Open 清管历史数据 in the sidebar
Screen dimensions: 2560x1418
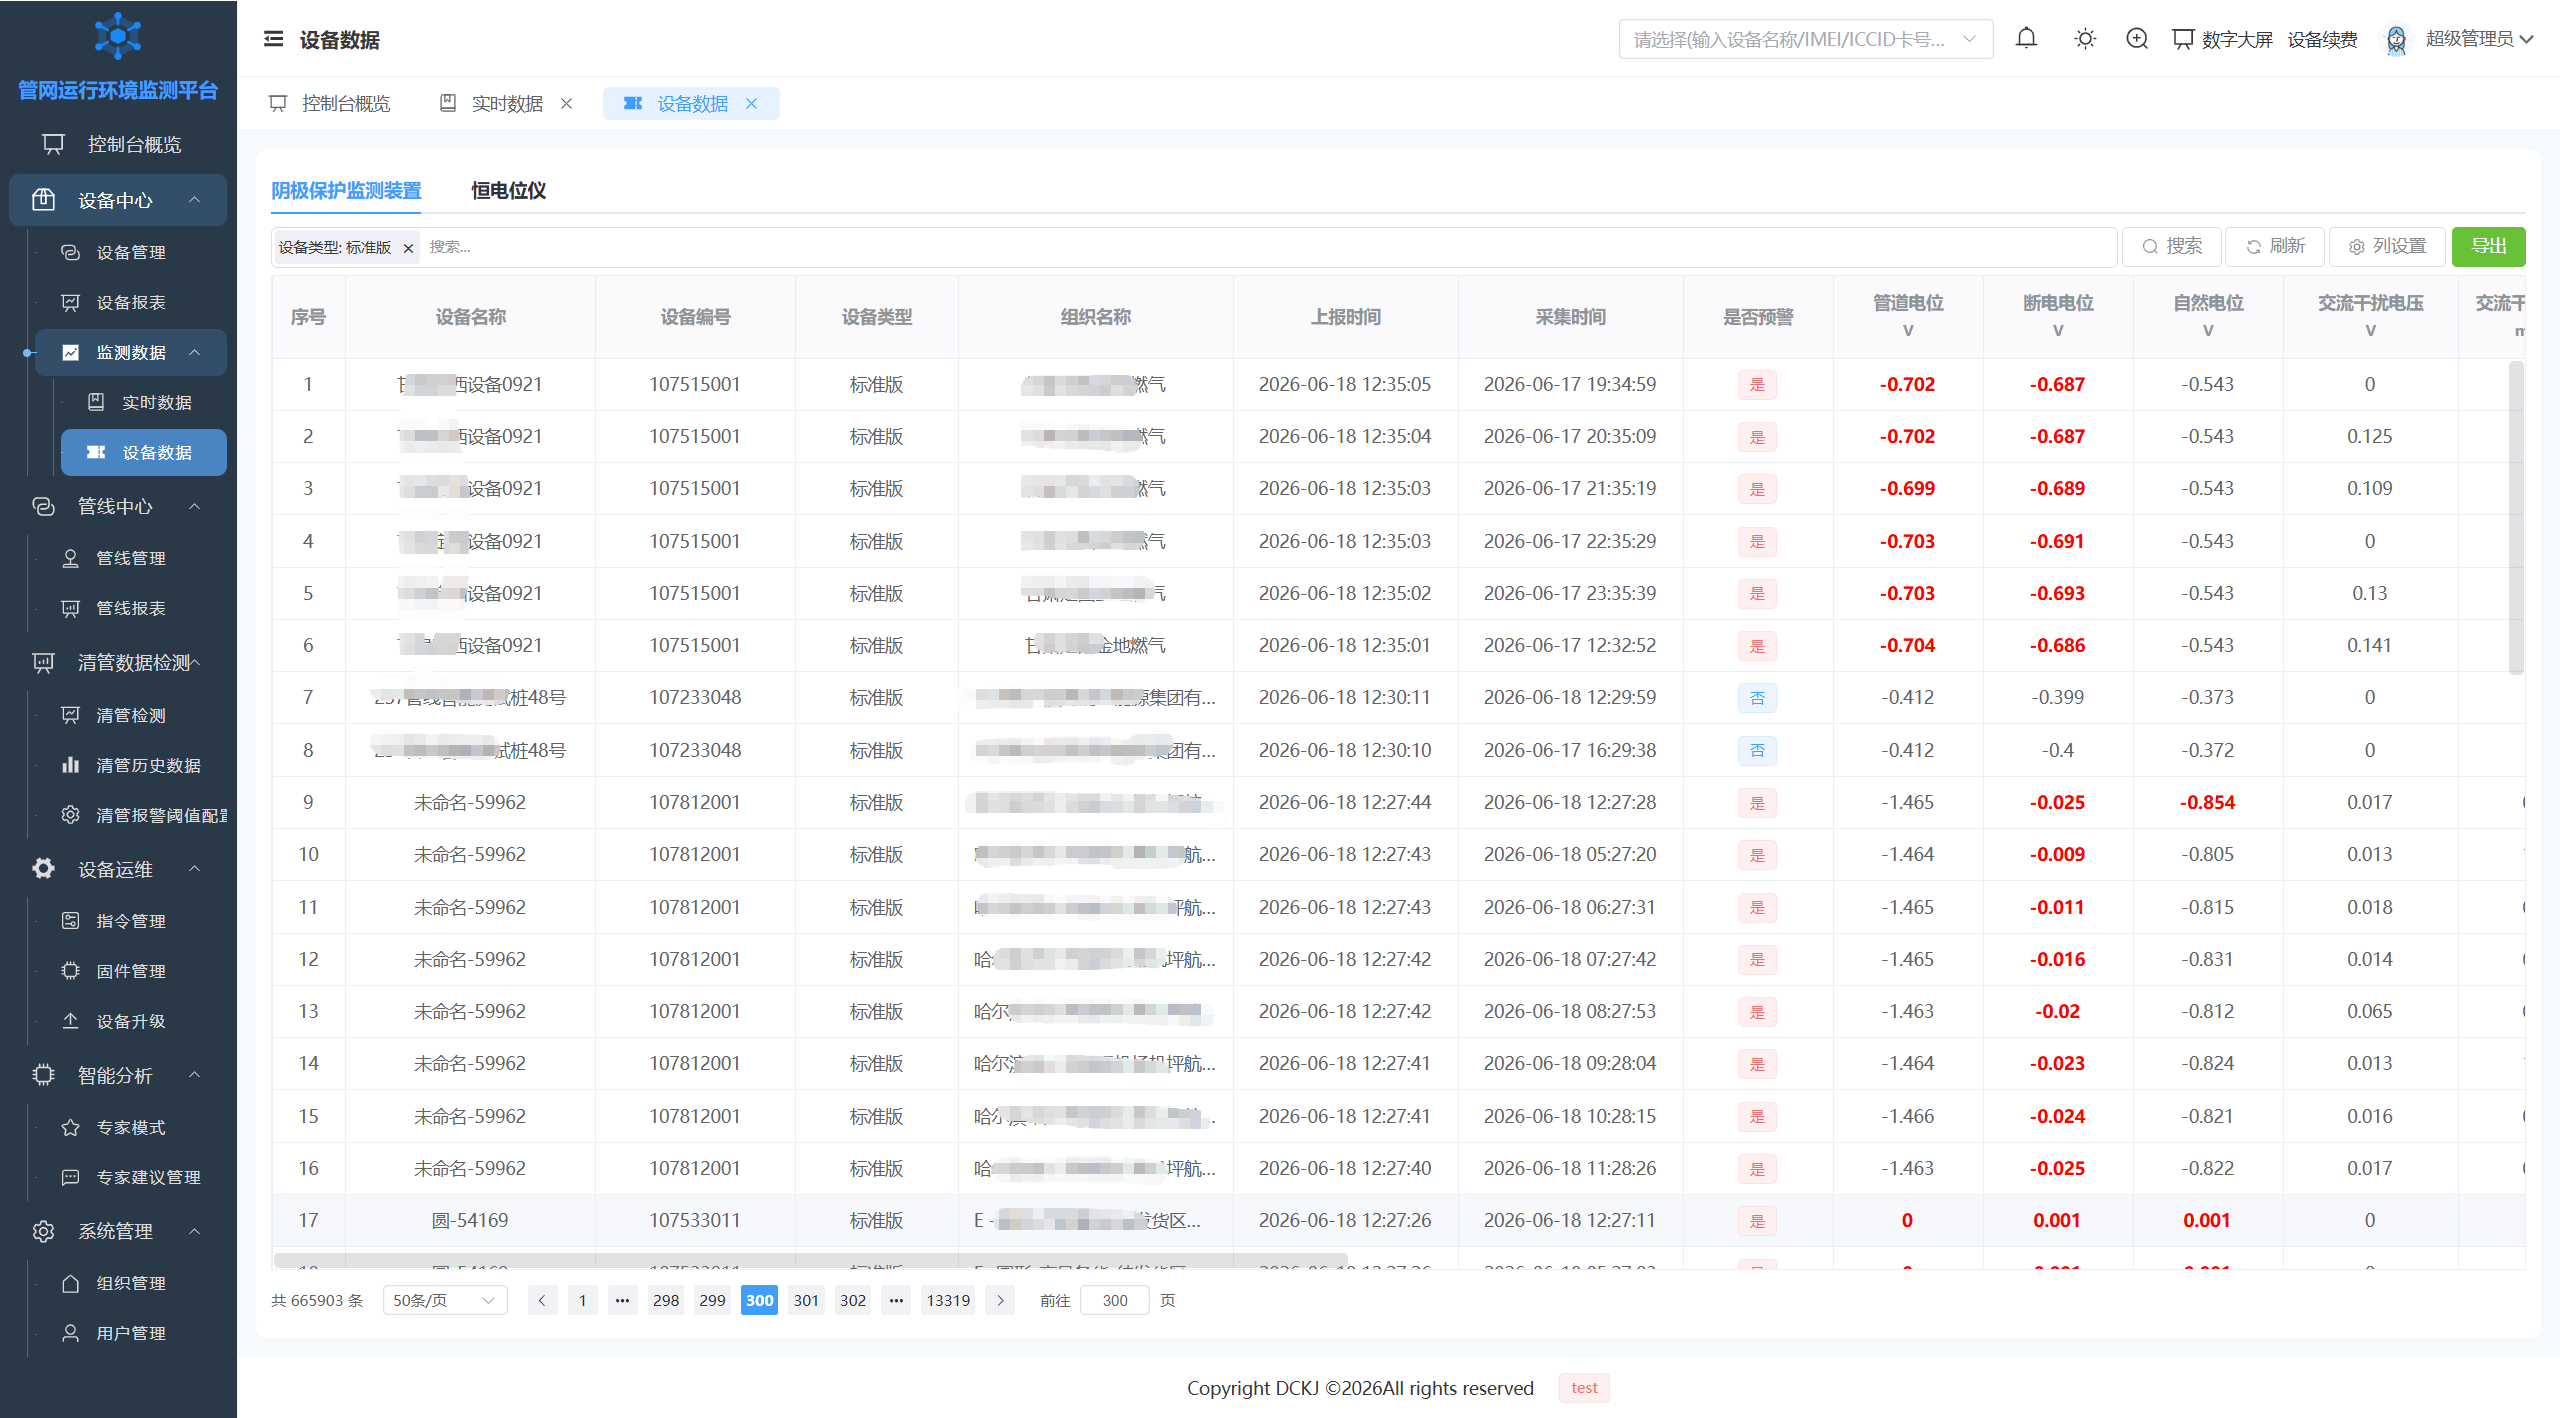(148, 765)
